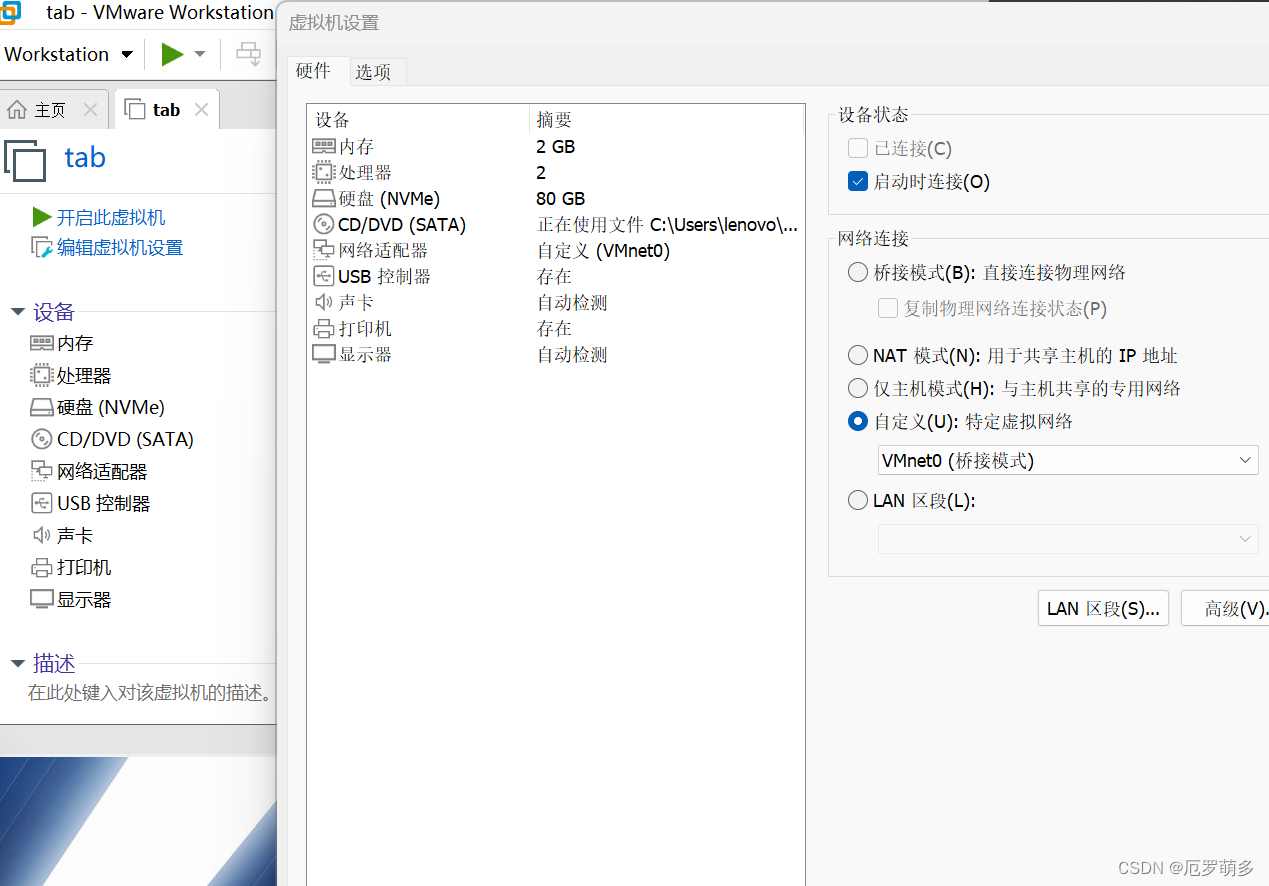
Task: Select the 内存 memory icon in settings list
Action: (323, 146)
